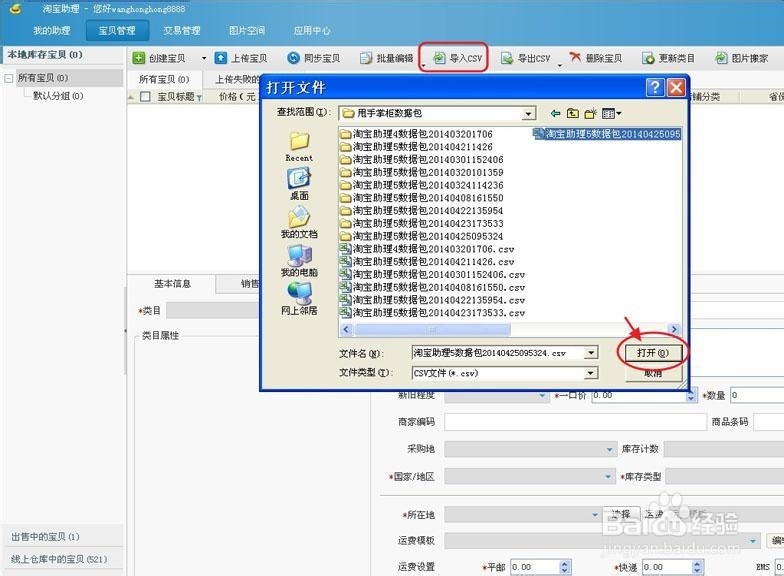Toggle the select-all checkbox beside 宝贝标题
The width and height of the screenshot is (784, 576).
(146, 96)
